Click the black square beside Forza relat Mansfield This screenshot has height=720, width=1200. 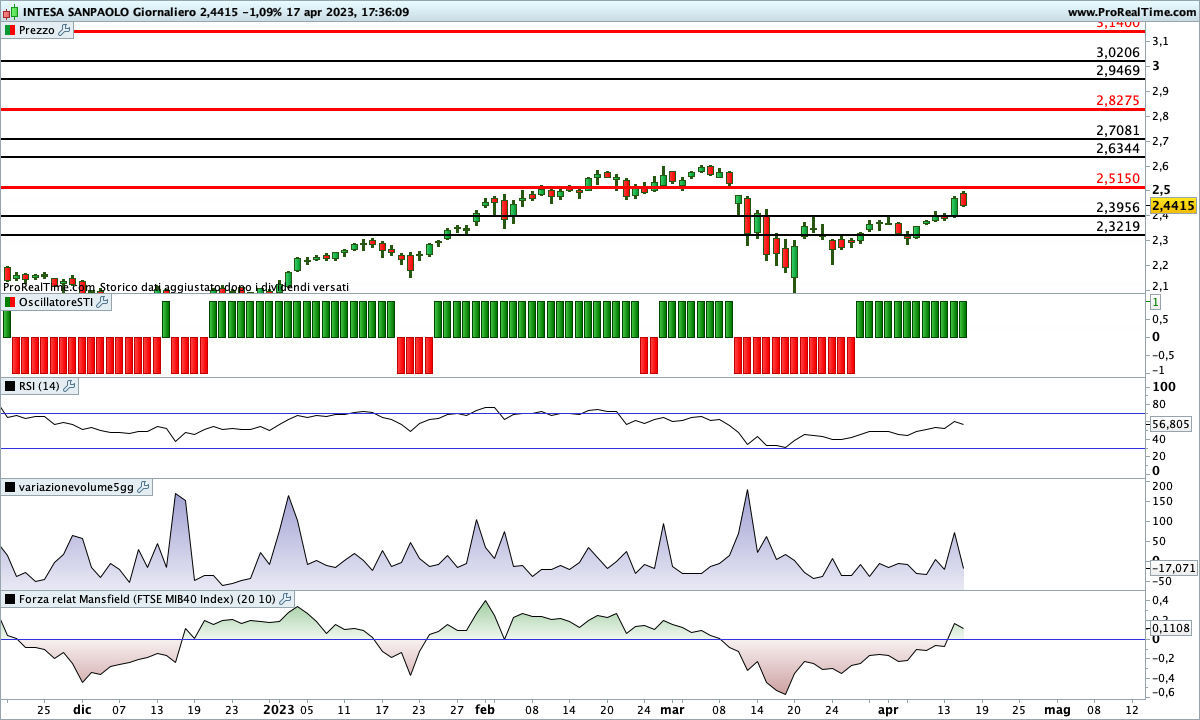10,599
